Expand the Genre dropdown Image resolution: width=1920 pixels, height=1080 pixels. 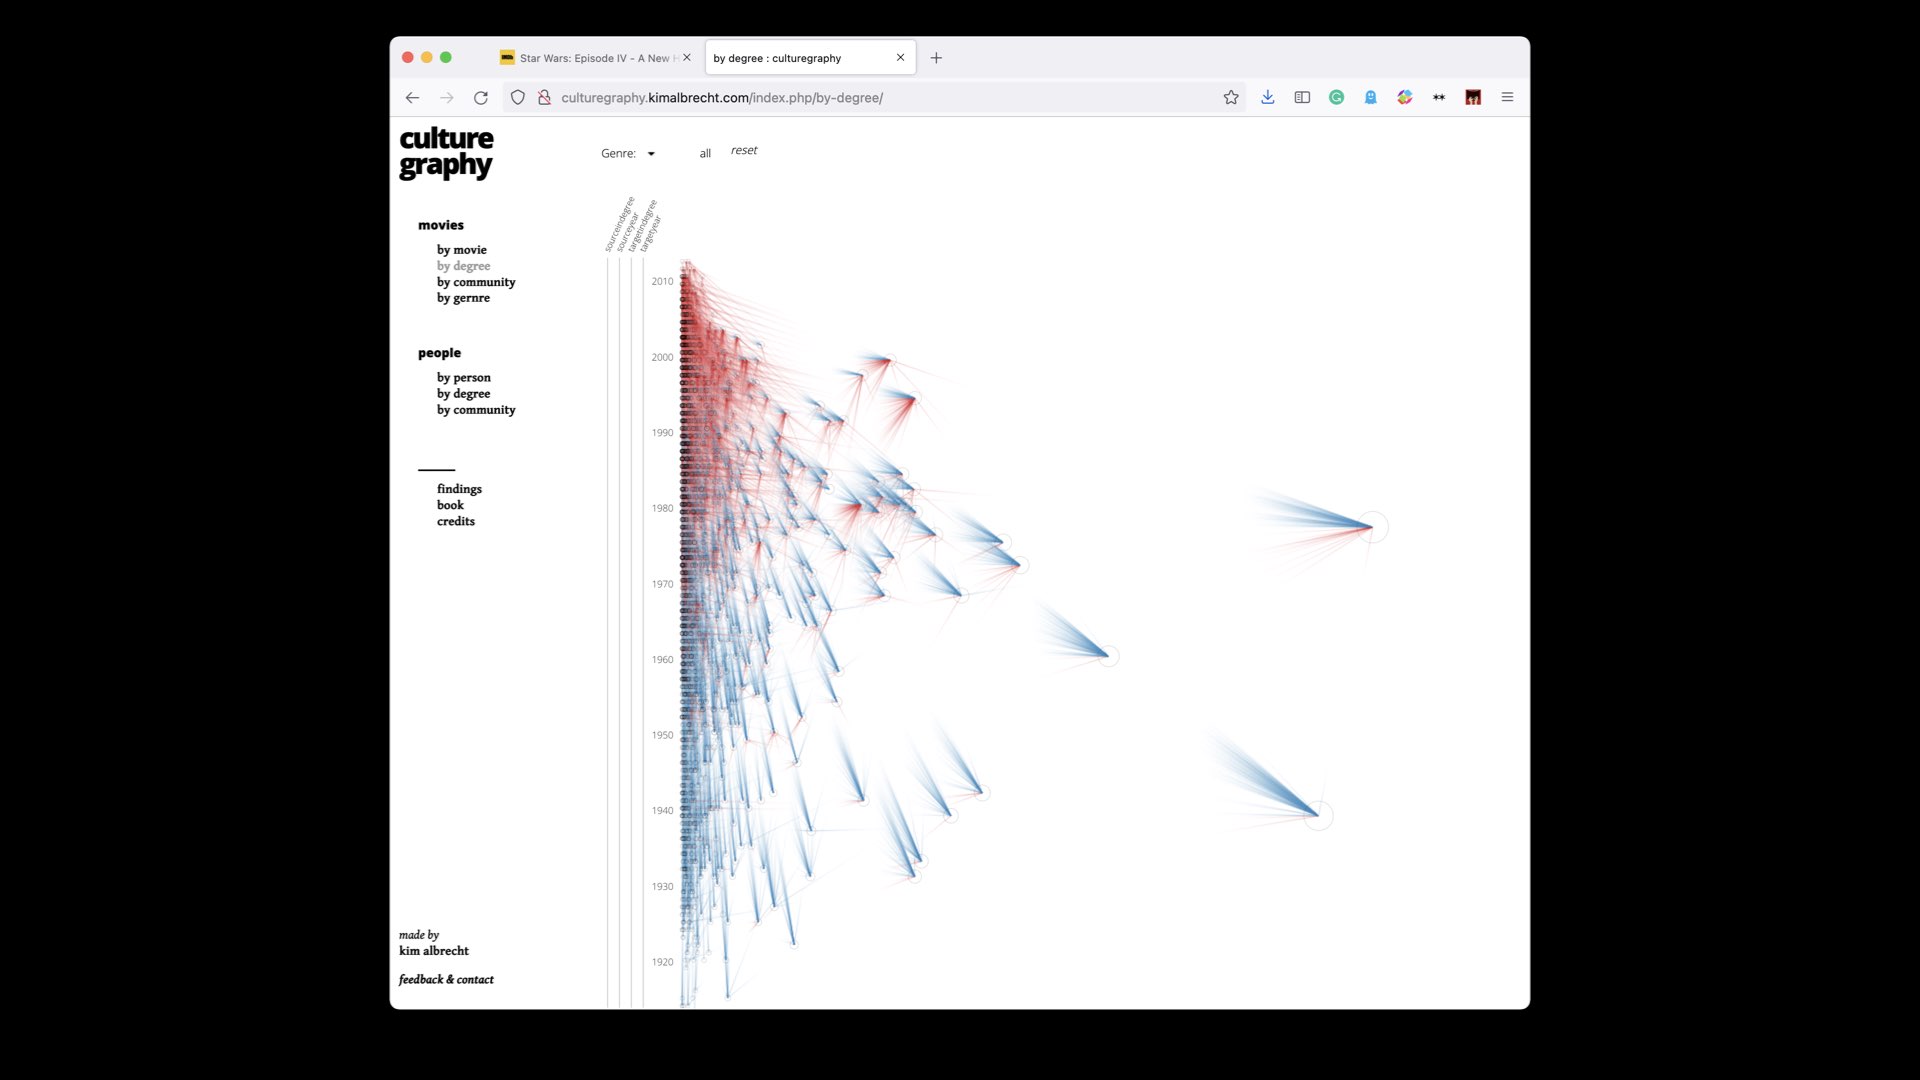pyautogui.click(x=628, y=154)
